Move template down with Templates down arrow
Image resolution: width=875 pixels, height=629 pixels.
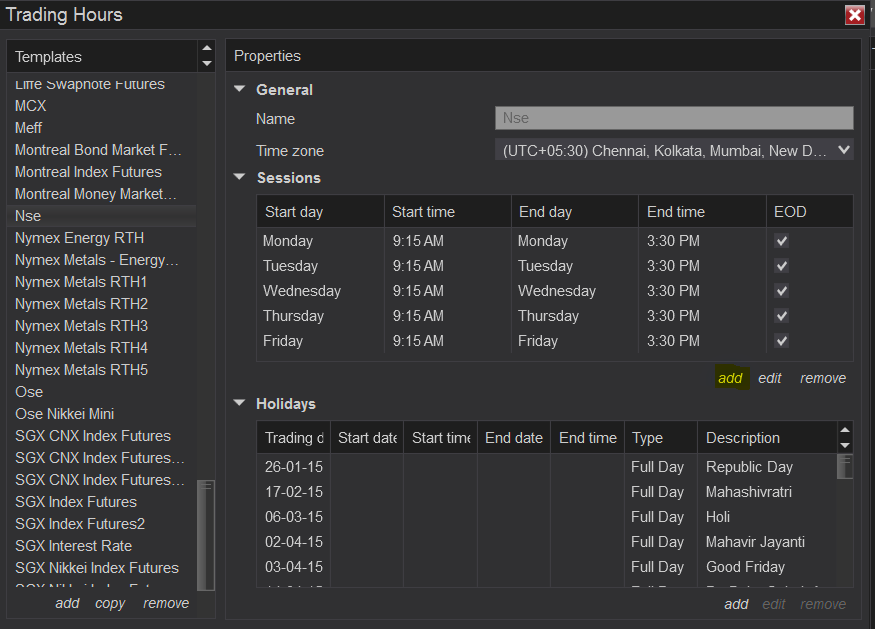click(207, 64)
